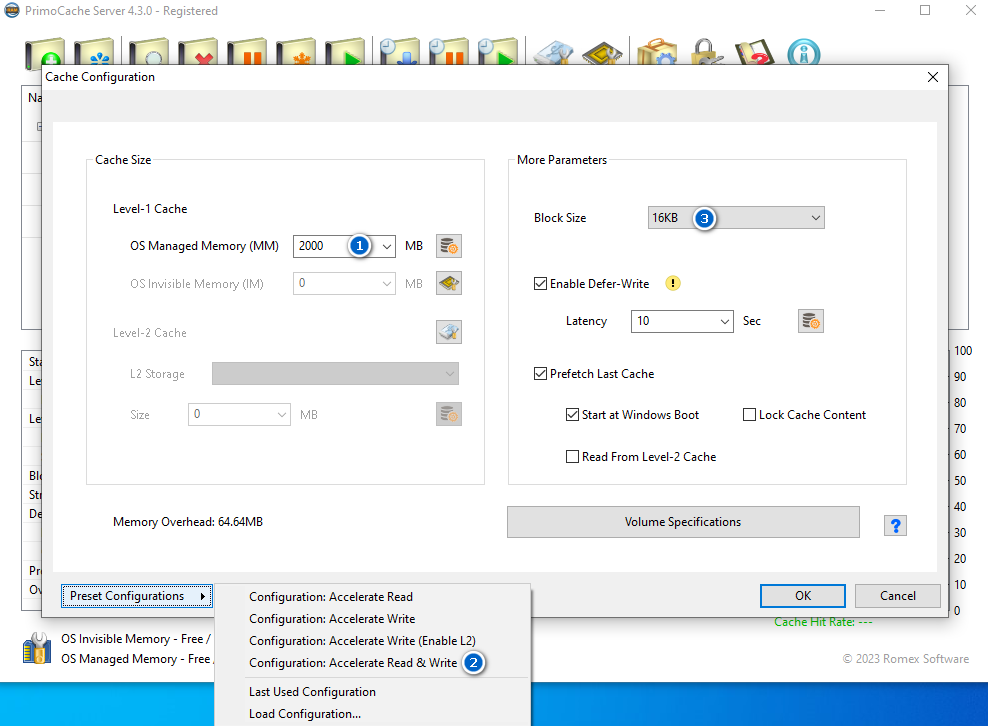Screen dimensions: 988x726
Task: Choose Configuration: Accelerate Read & Write
Action: [353, 663]
